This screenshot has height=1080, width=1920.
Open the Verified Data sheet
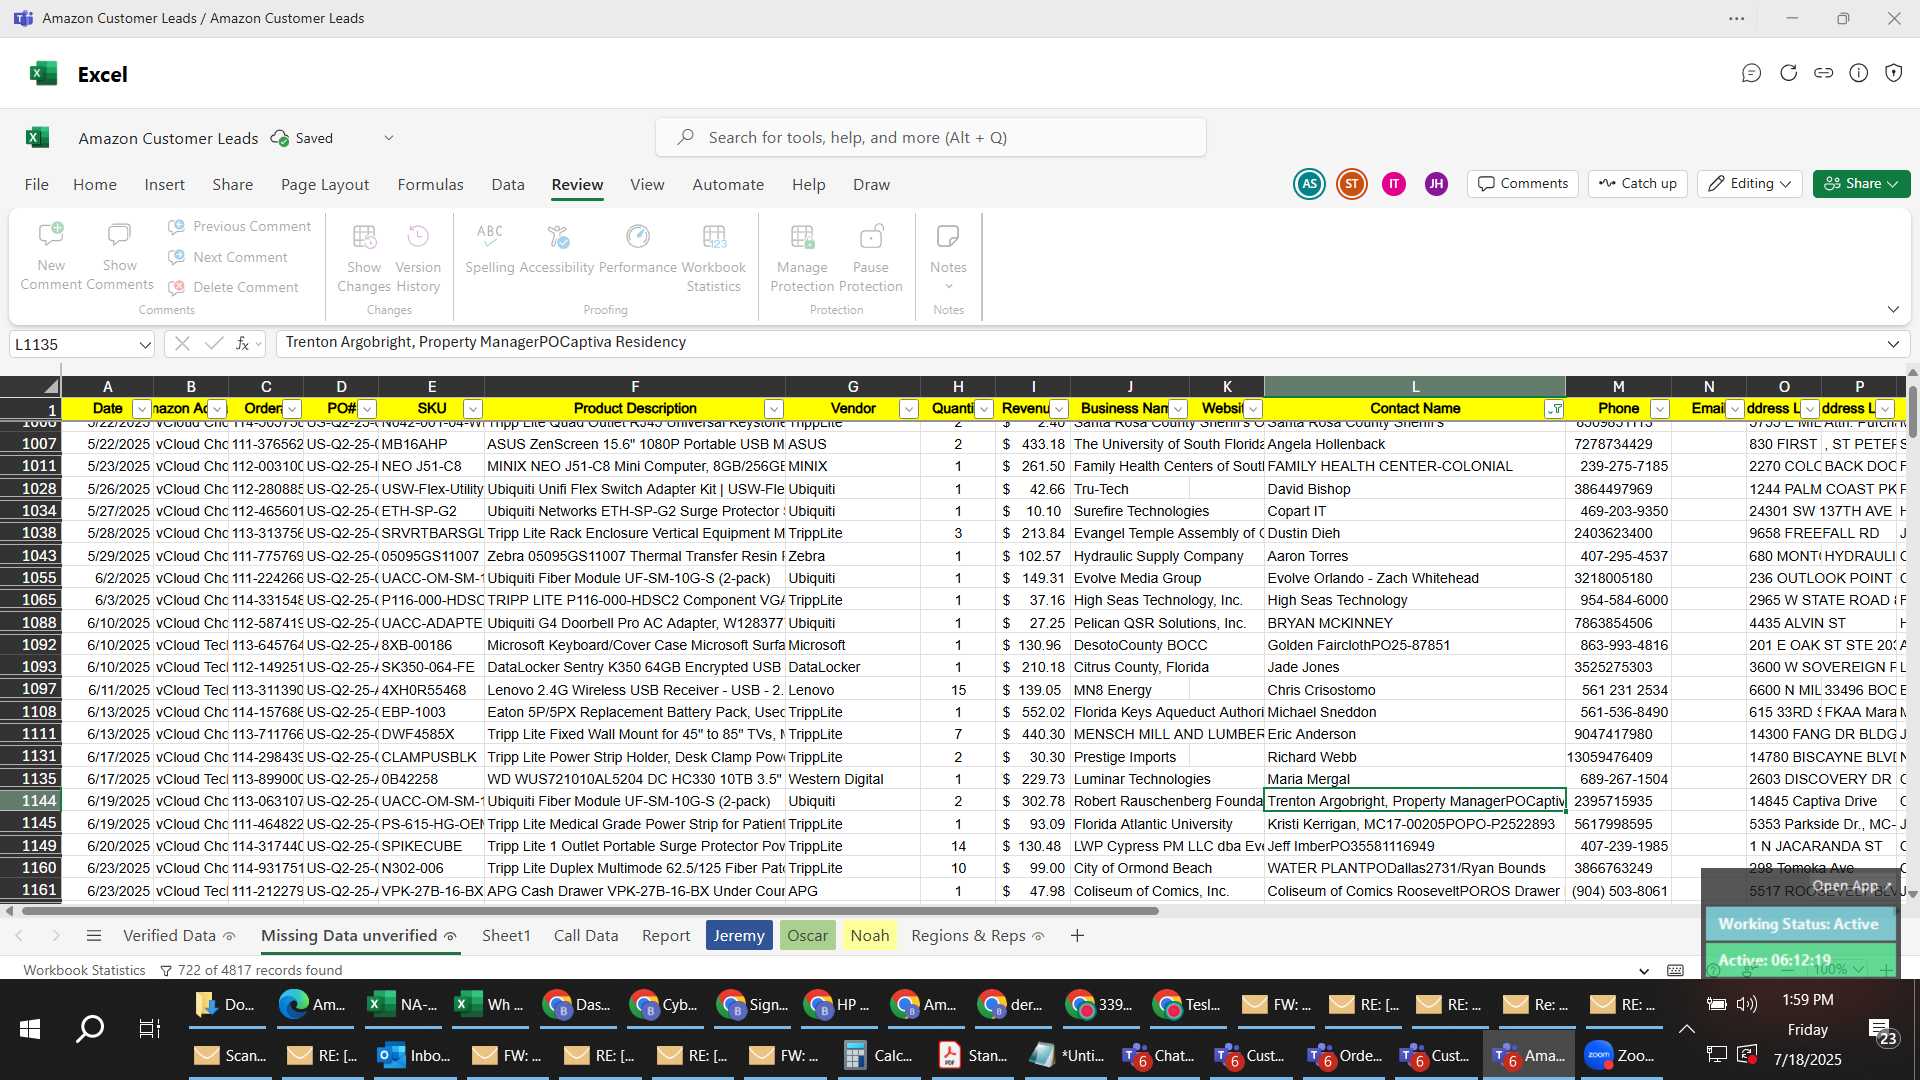click(178, 936)
